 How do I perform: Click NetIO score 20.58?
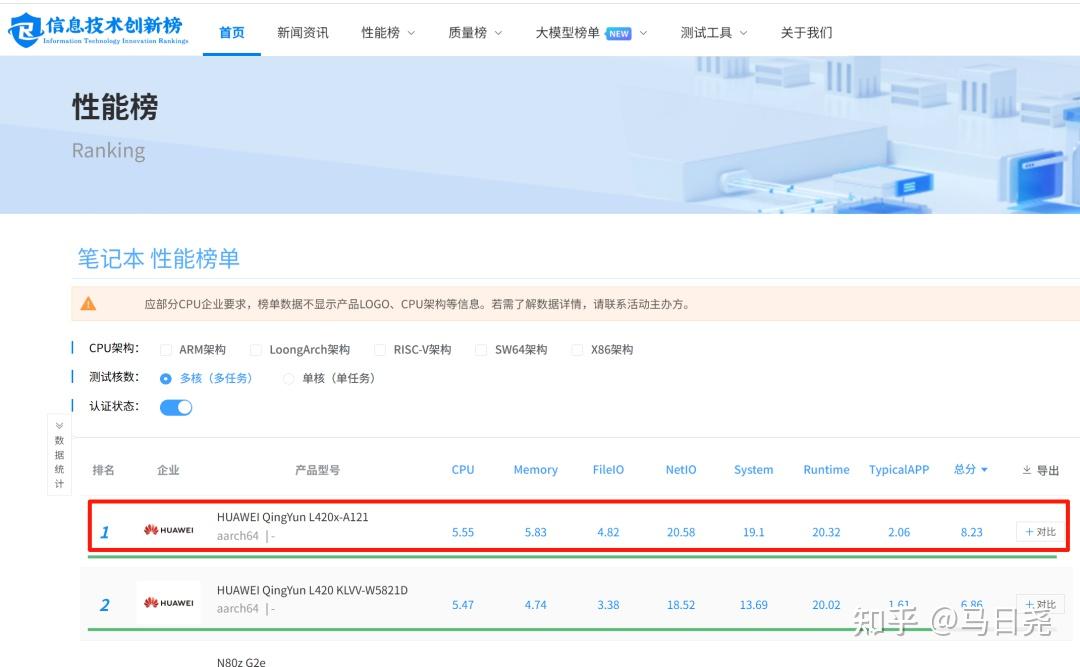(681, 532)
